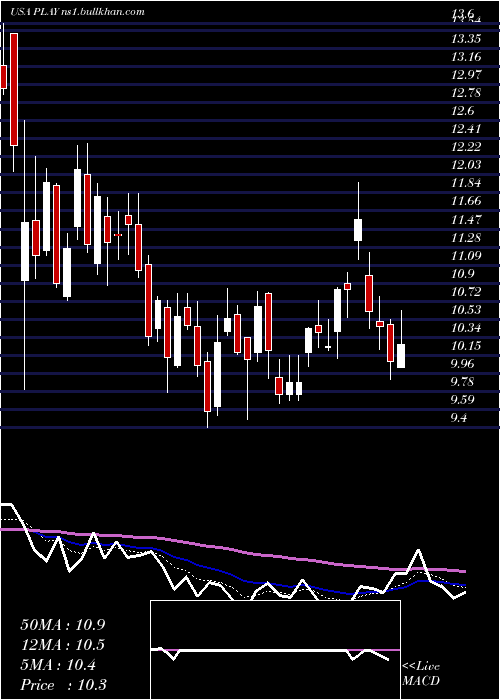Click the 12.97 price axis label
This screenshot has height=700, width=500.
coord(466,75)
